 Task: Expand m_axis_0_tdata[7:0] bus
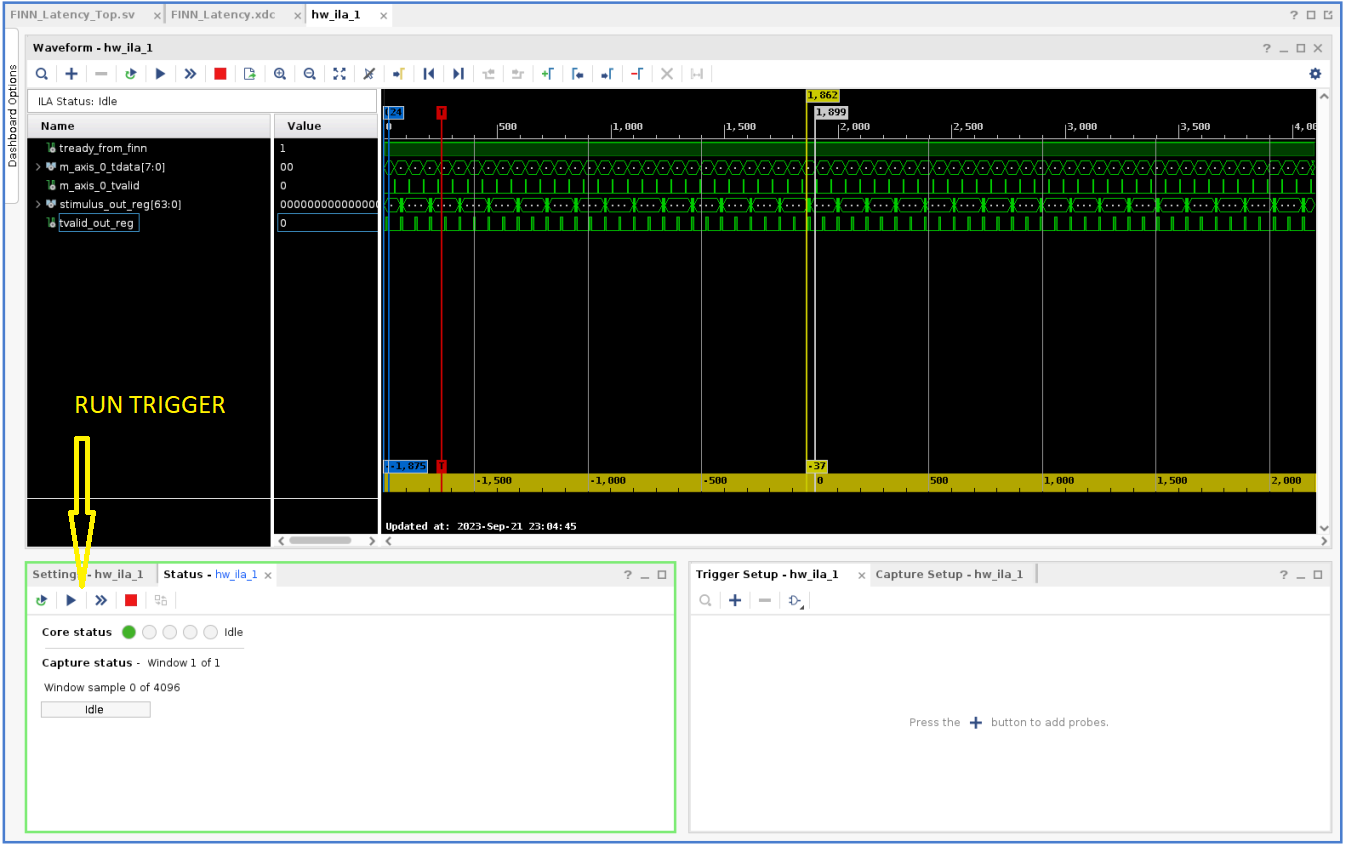coord(38,167)
